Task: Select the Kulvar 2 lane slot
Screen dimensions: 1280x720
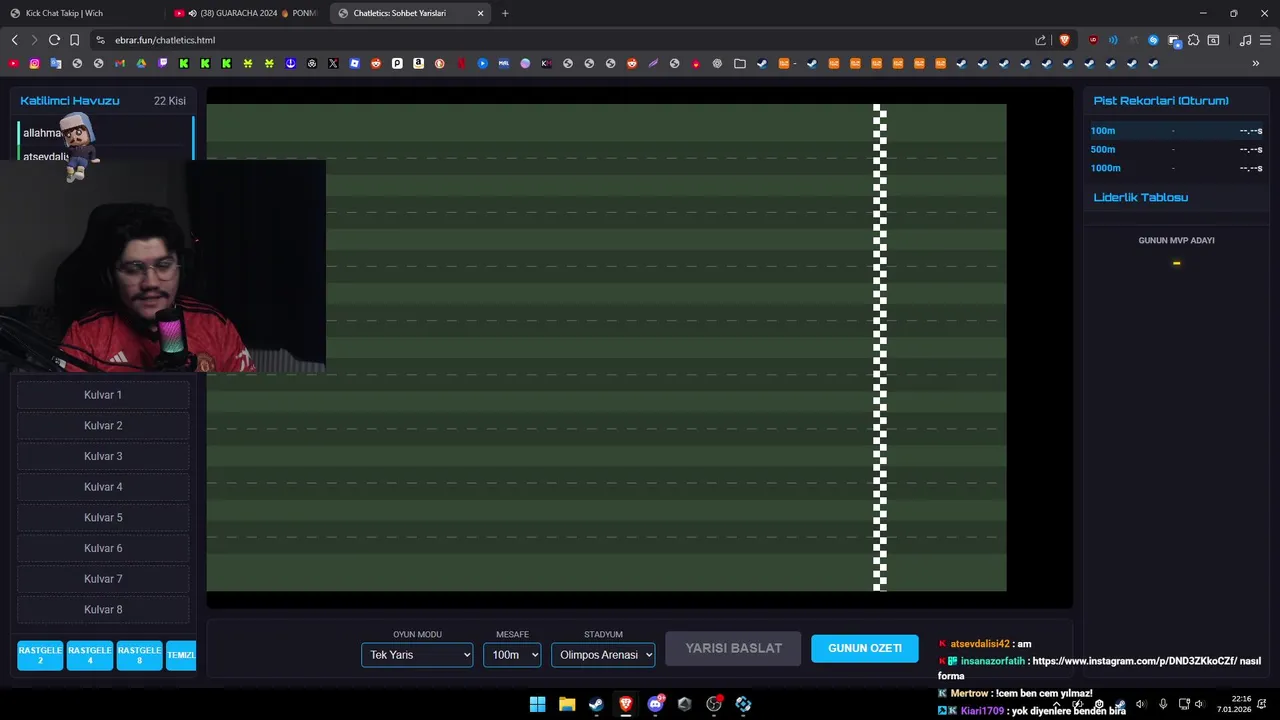Action: pyautogui.click(x=103, y=426)
